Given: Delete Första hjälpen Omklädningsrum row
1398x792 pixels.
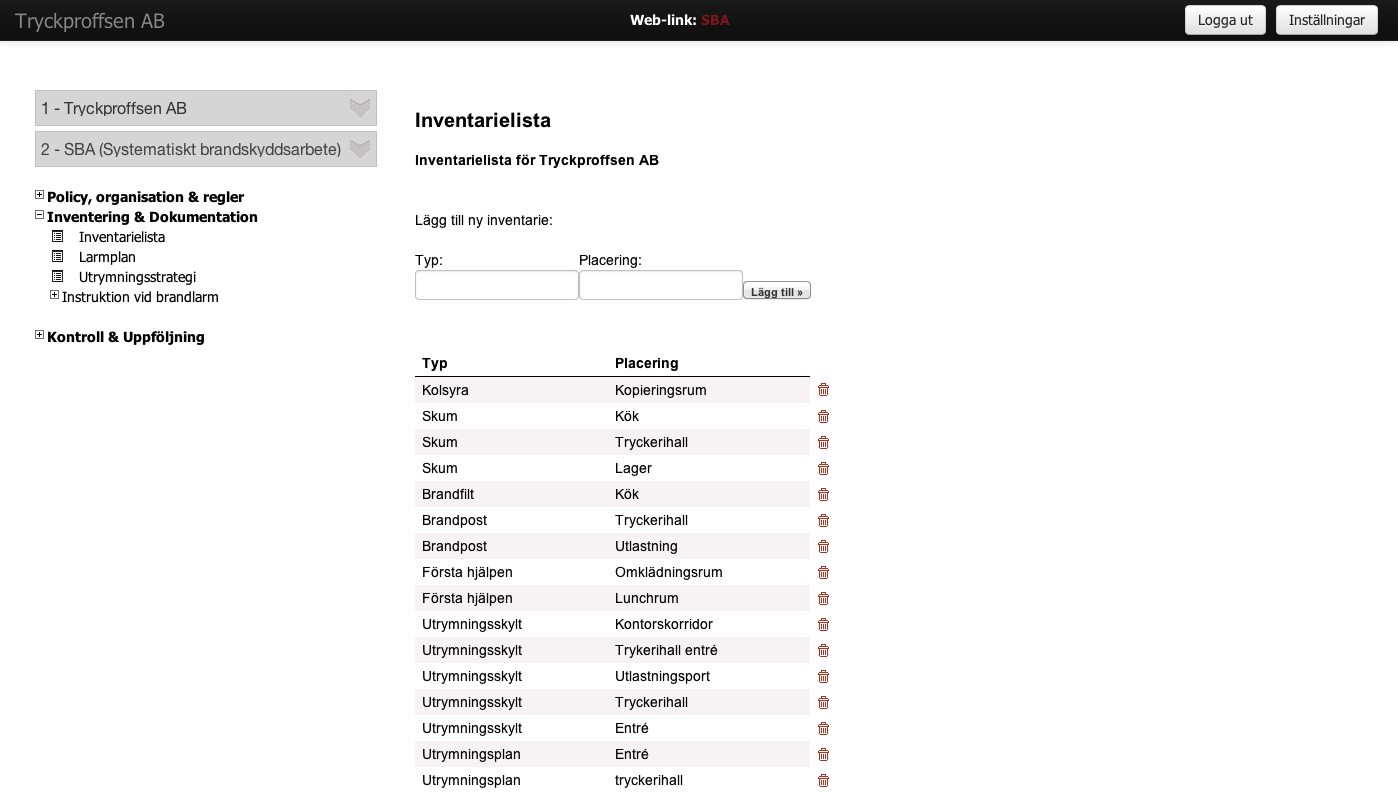Looking at the screenshot, I should pyautogui.click(x=824, y=572).
